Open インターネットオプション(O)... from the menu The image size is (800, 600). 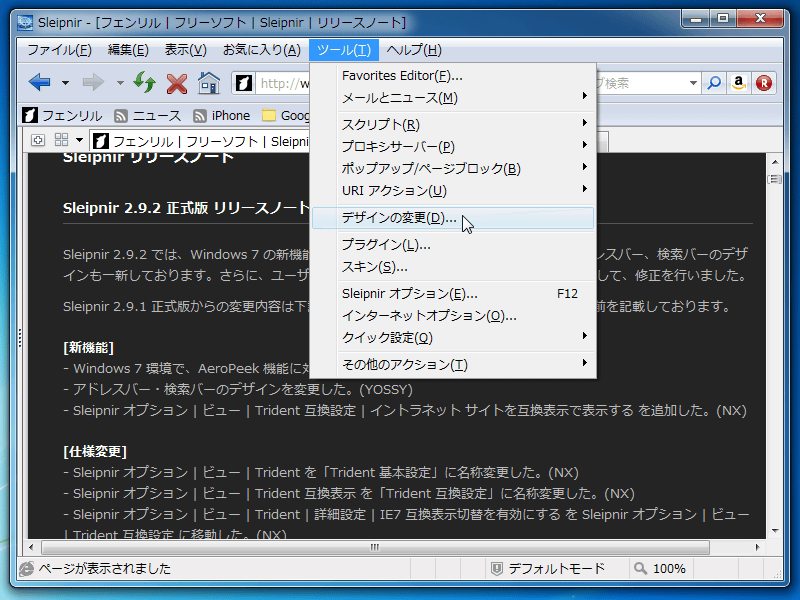click(453, 316)
